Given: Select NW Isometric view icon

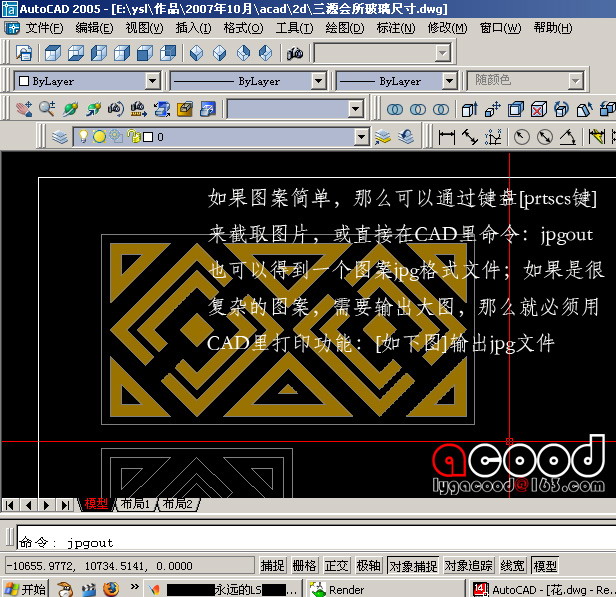Looking at the screenshot, I should [x=266, y=53].
